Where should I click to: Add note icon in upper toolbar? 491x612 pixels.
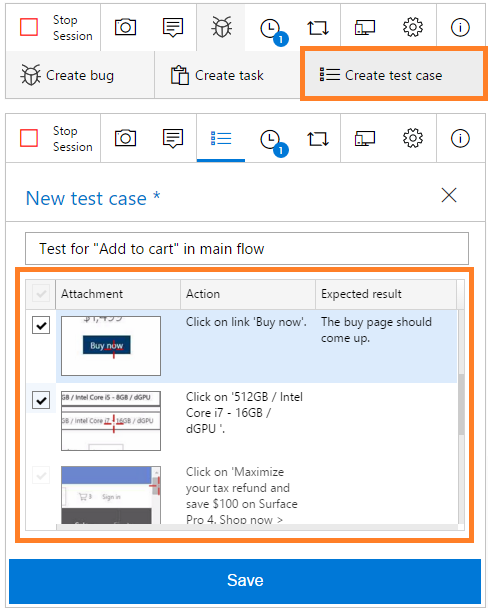click(x=173, y=27)
